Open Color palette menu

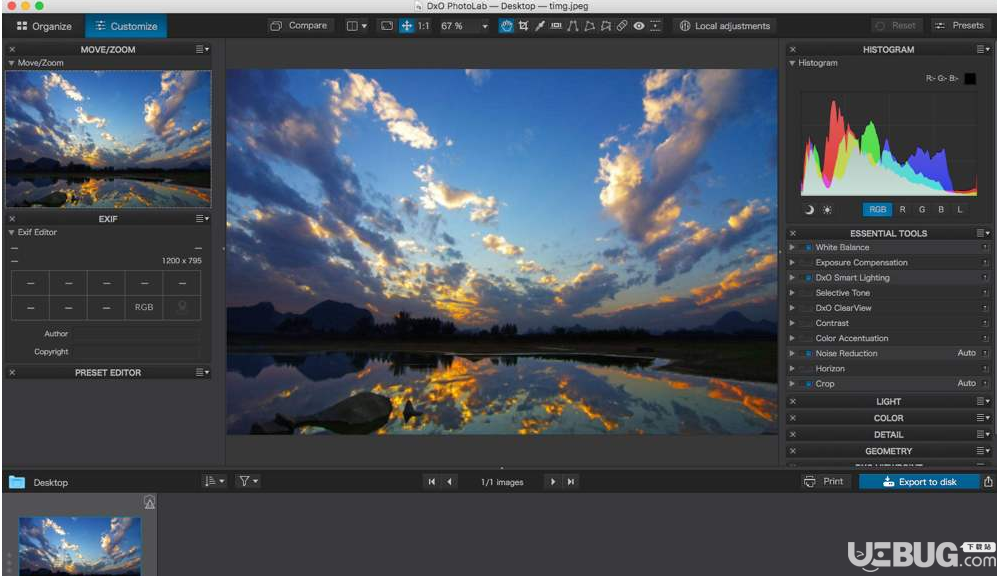tap(983, 418)
